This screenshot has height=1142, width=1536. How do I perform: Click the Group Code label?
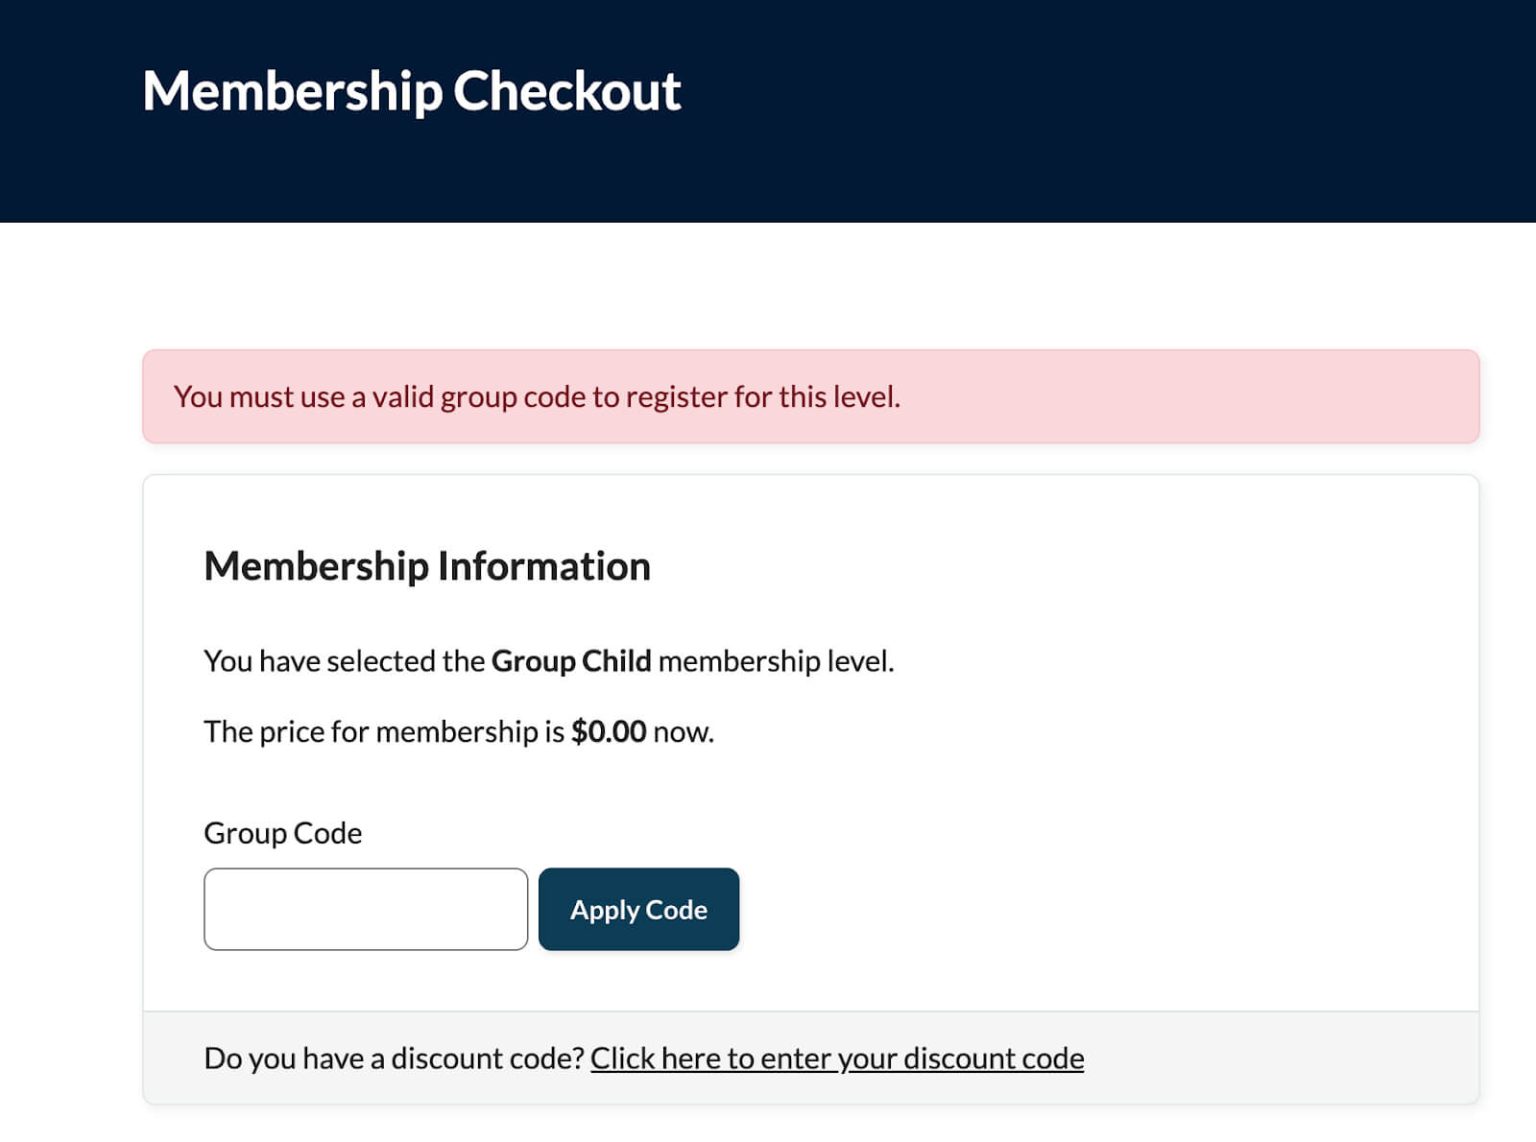pos(282,832)
